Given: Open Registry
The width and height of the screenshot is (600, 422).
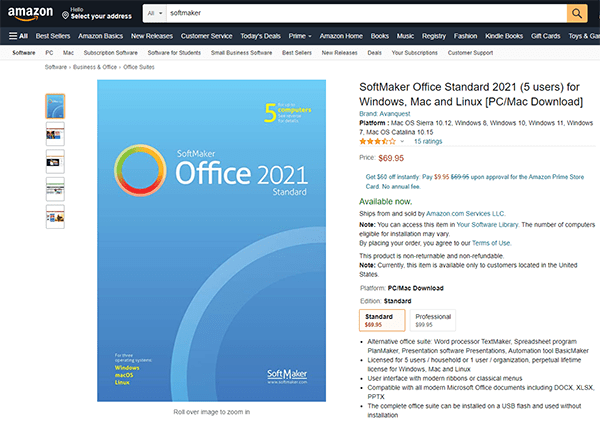Looking at the screenshot, I should [434, 36].
